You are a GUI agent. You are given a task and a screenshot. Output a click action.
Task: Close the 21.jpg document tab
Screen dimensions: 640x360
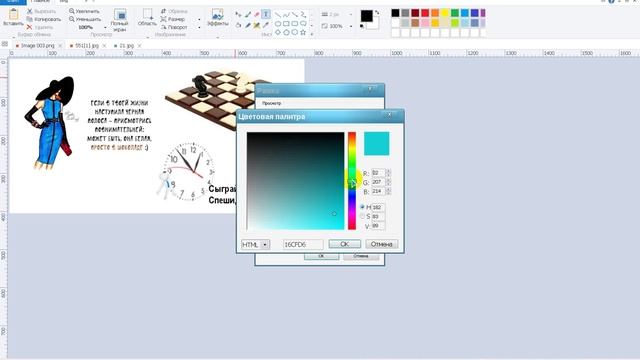[x=140, y=46]
